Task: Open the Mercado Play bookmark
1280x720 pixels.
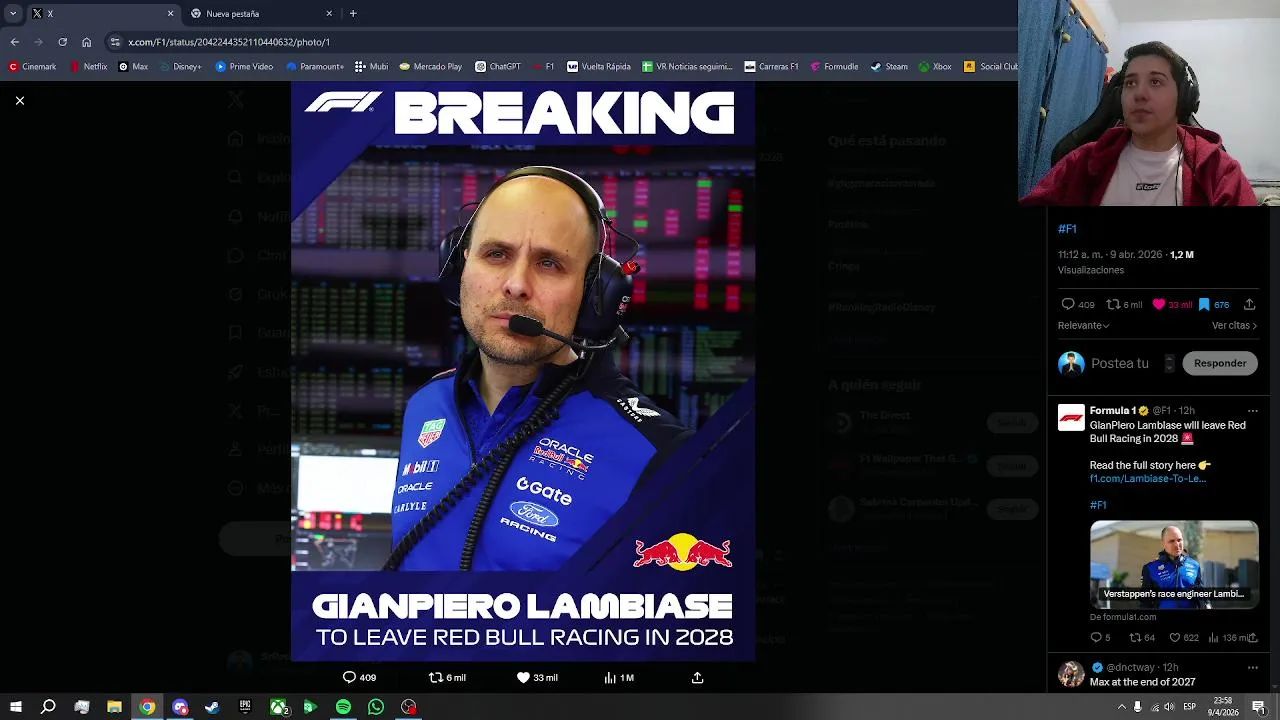Action: 430,67
